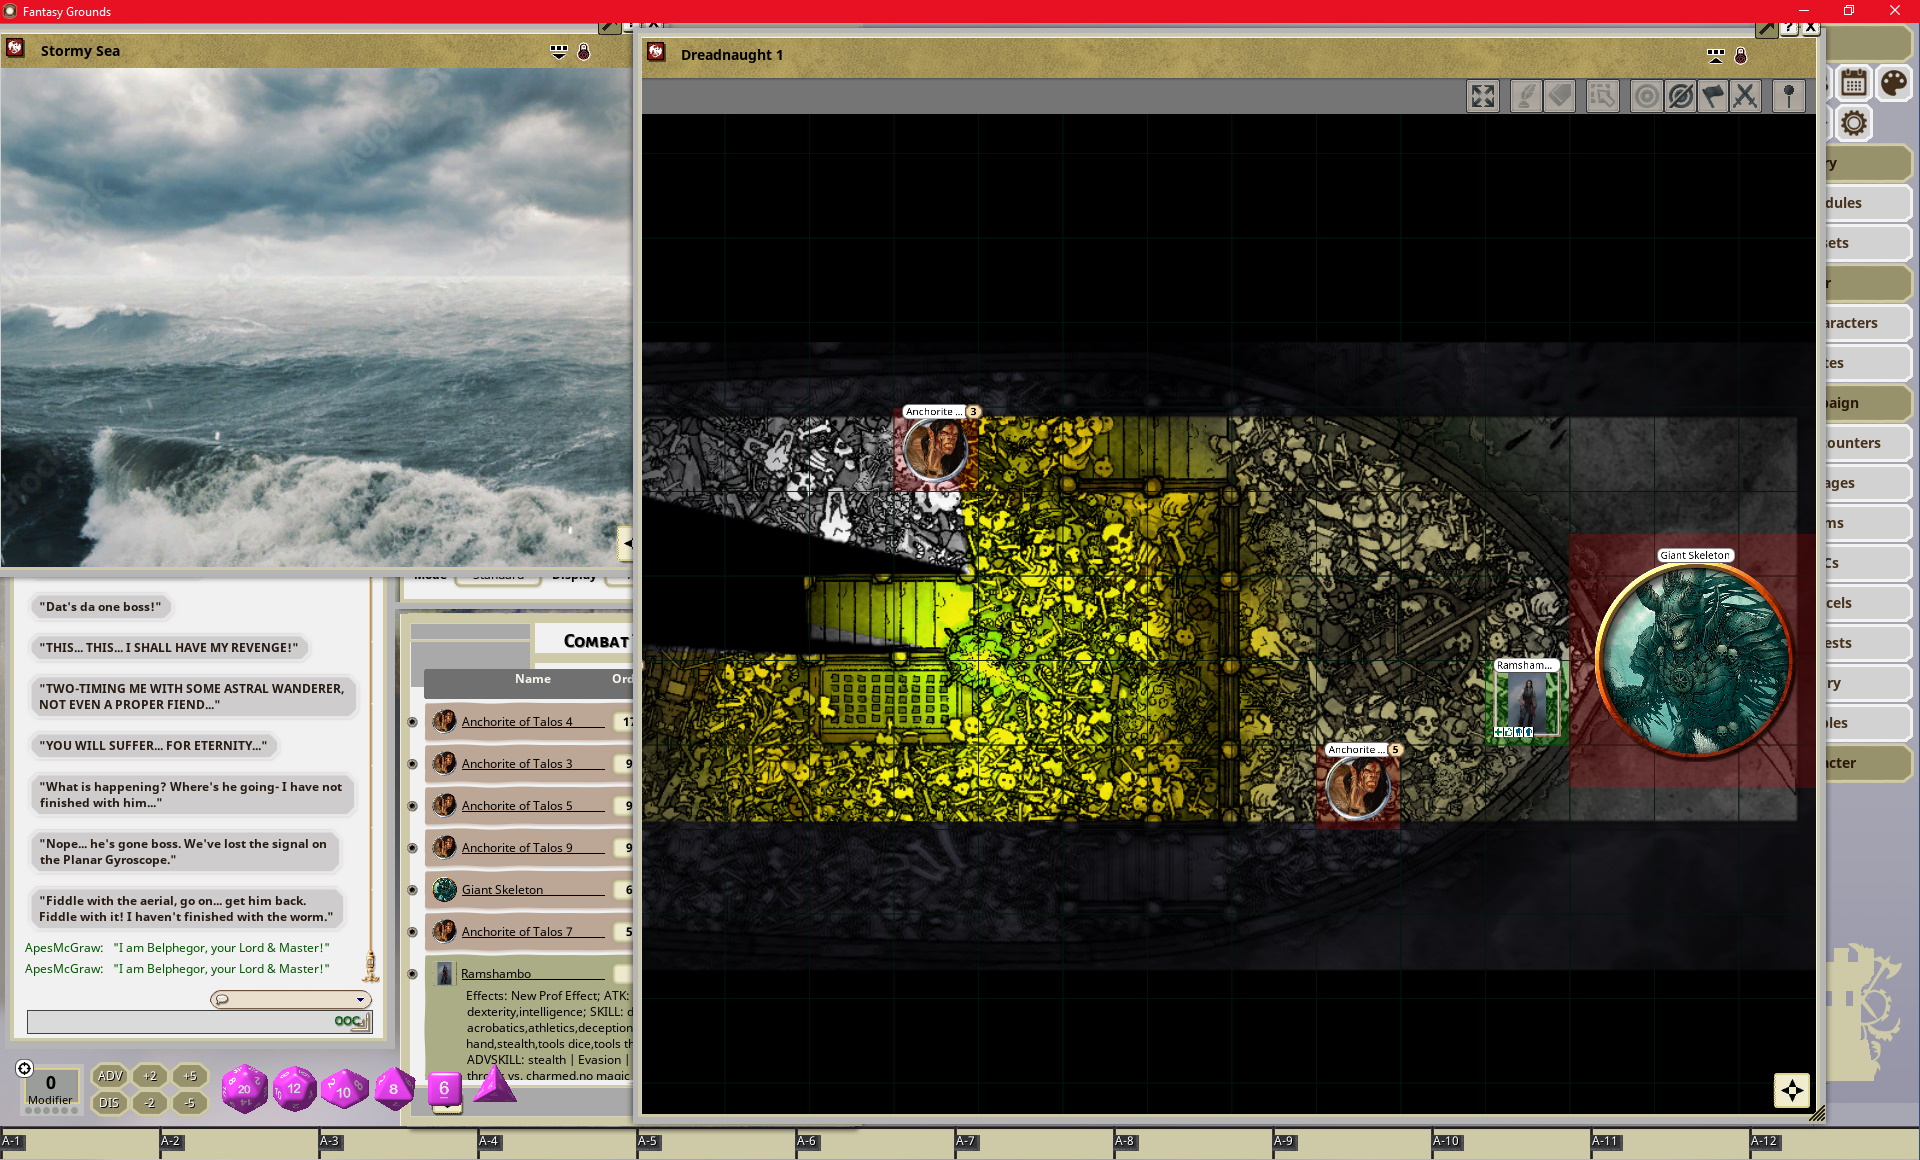Select Anchorite token numbered 5 on map
Image resolution: width=1920 pixels, height=1160 pixels.
click(x=1358, y=788)
